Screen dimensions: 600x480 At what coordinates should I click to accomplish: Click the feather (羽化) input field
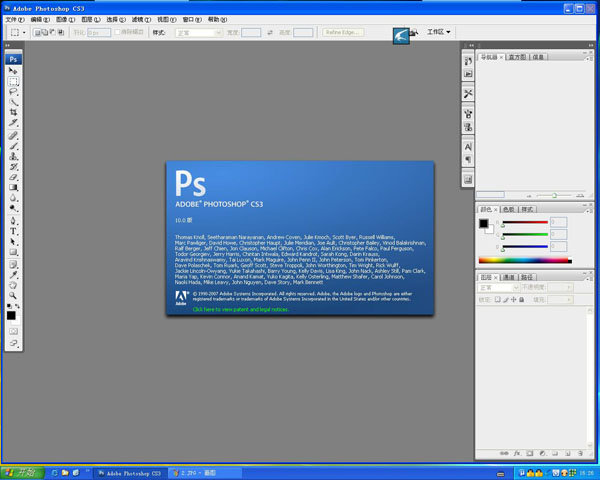point(98,33)
